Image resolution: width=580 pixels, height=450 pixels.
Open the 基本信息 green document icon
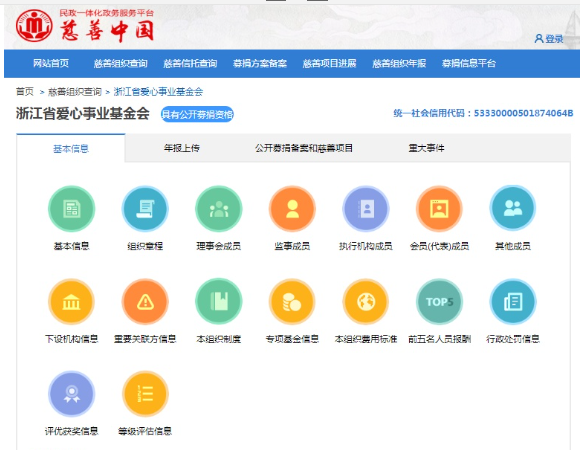click(x=71, y=209)
